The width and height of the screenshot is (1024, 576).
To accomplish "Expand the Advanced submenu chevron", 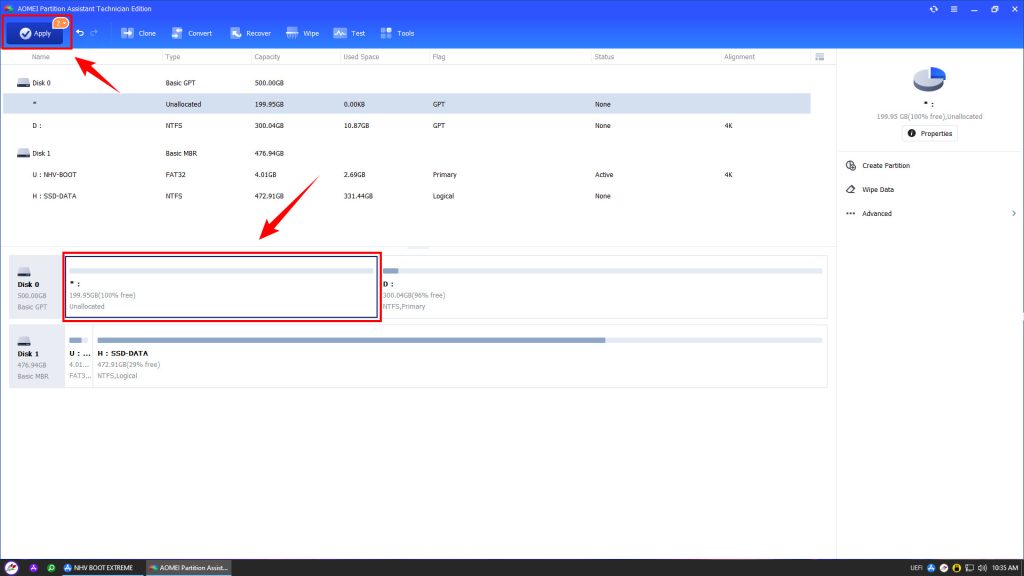I will 1014,214.
